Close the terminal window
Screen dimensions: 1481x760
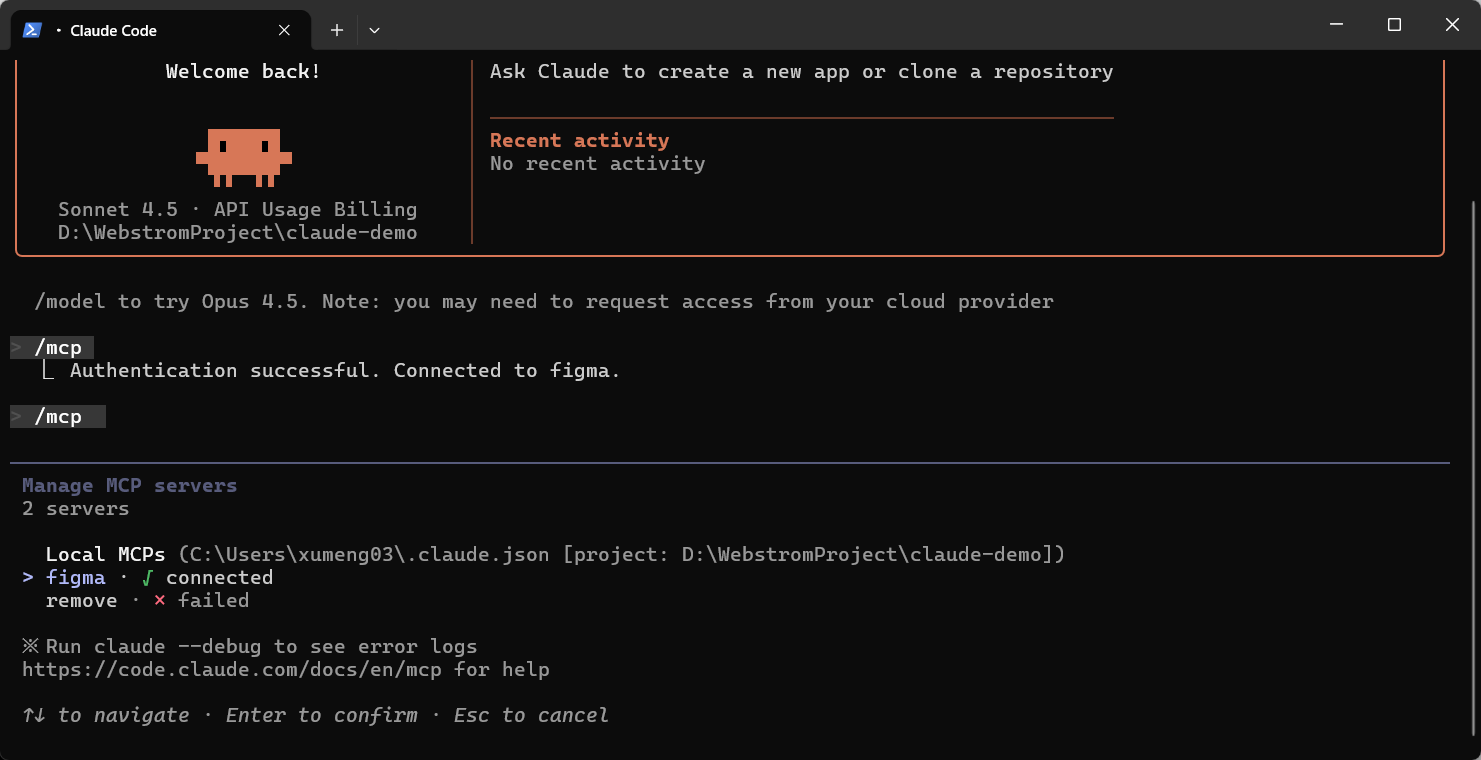coord(1452,25)
